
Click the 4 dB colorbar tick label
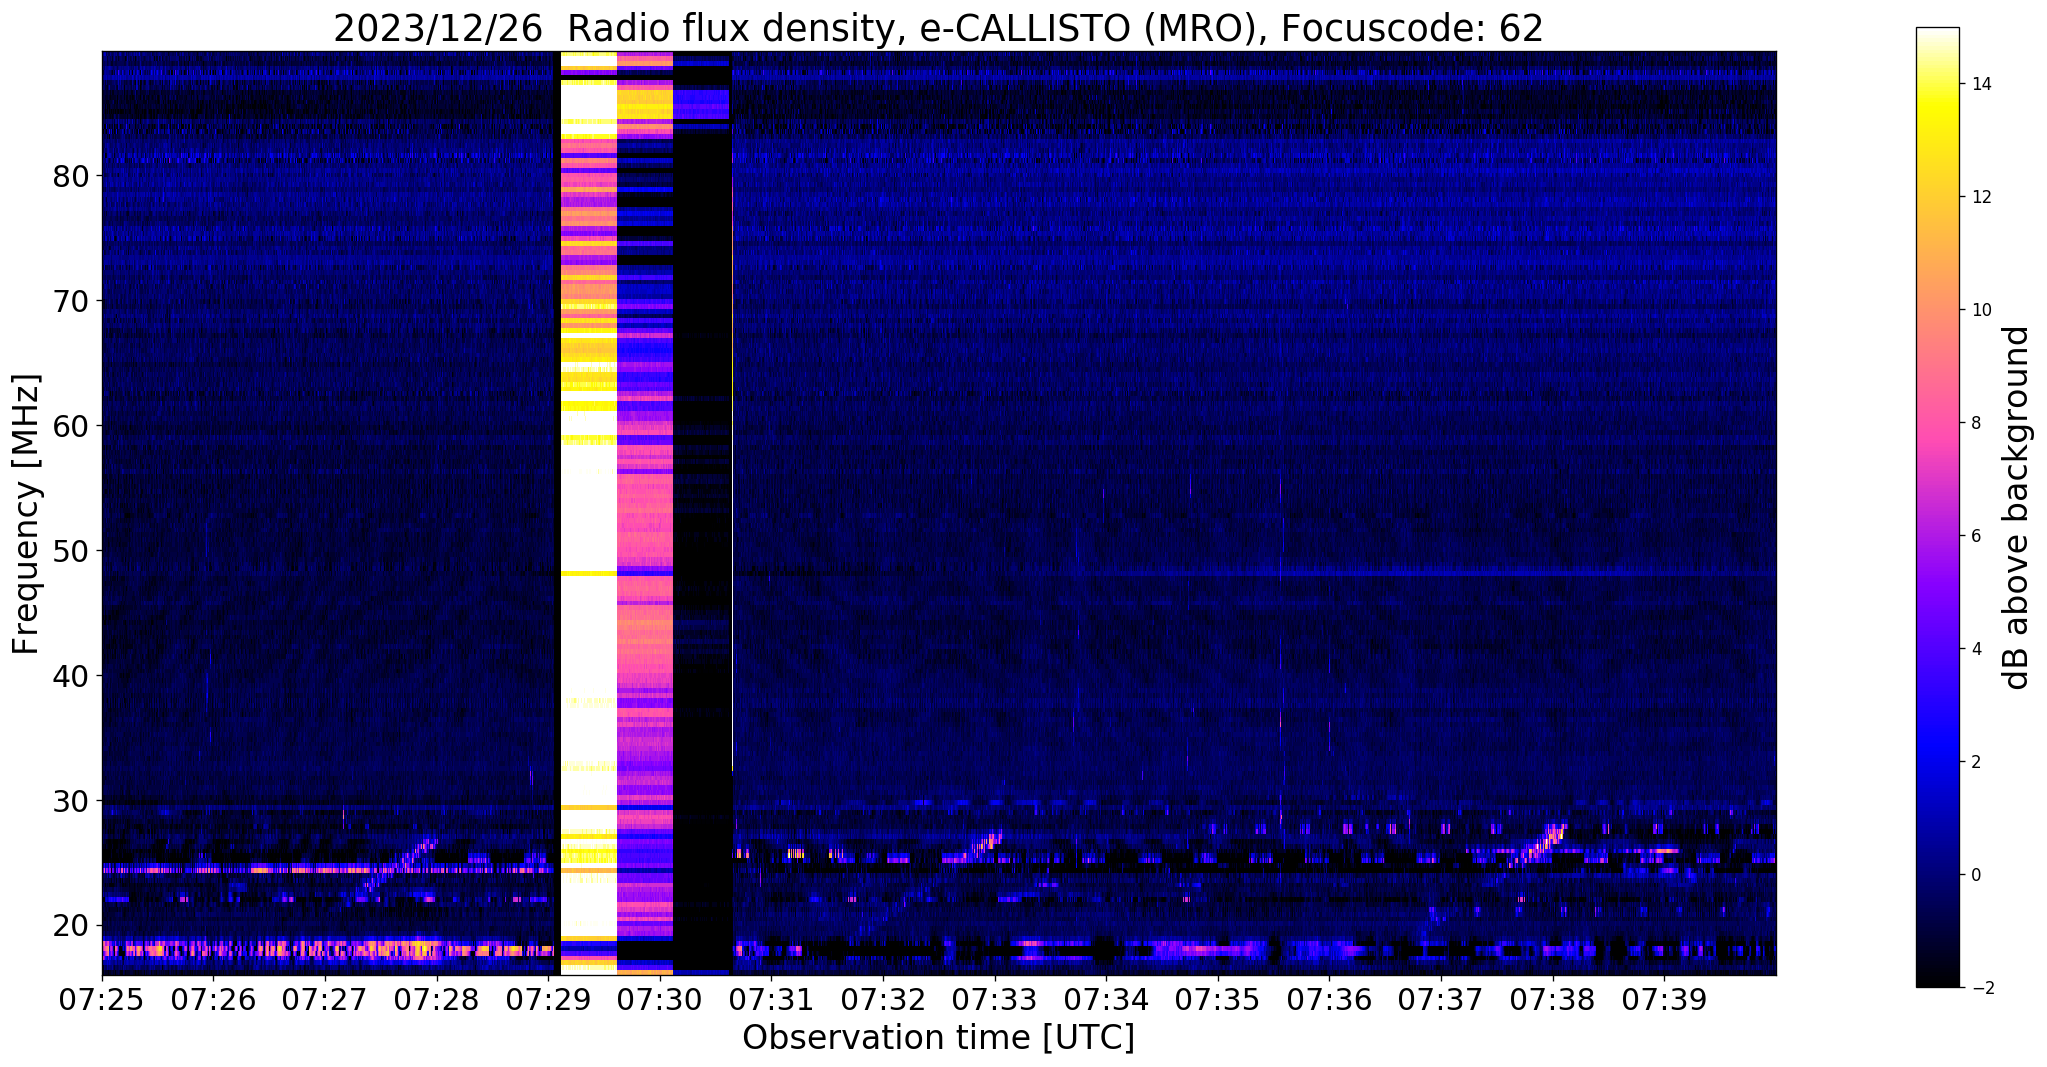pyautogui.click(x=1976, y=649)
